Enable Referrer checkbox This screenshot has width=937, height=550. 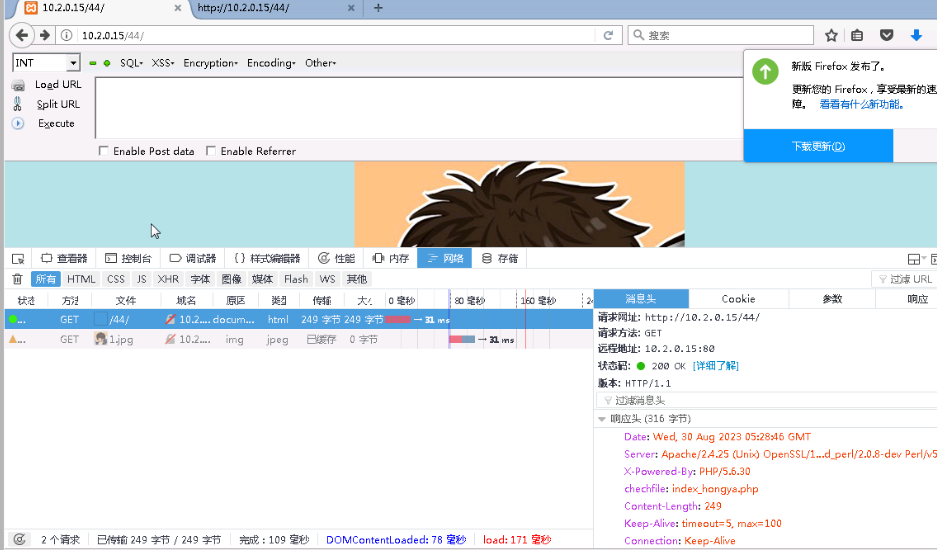point(210,151)
